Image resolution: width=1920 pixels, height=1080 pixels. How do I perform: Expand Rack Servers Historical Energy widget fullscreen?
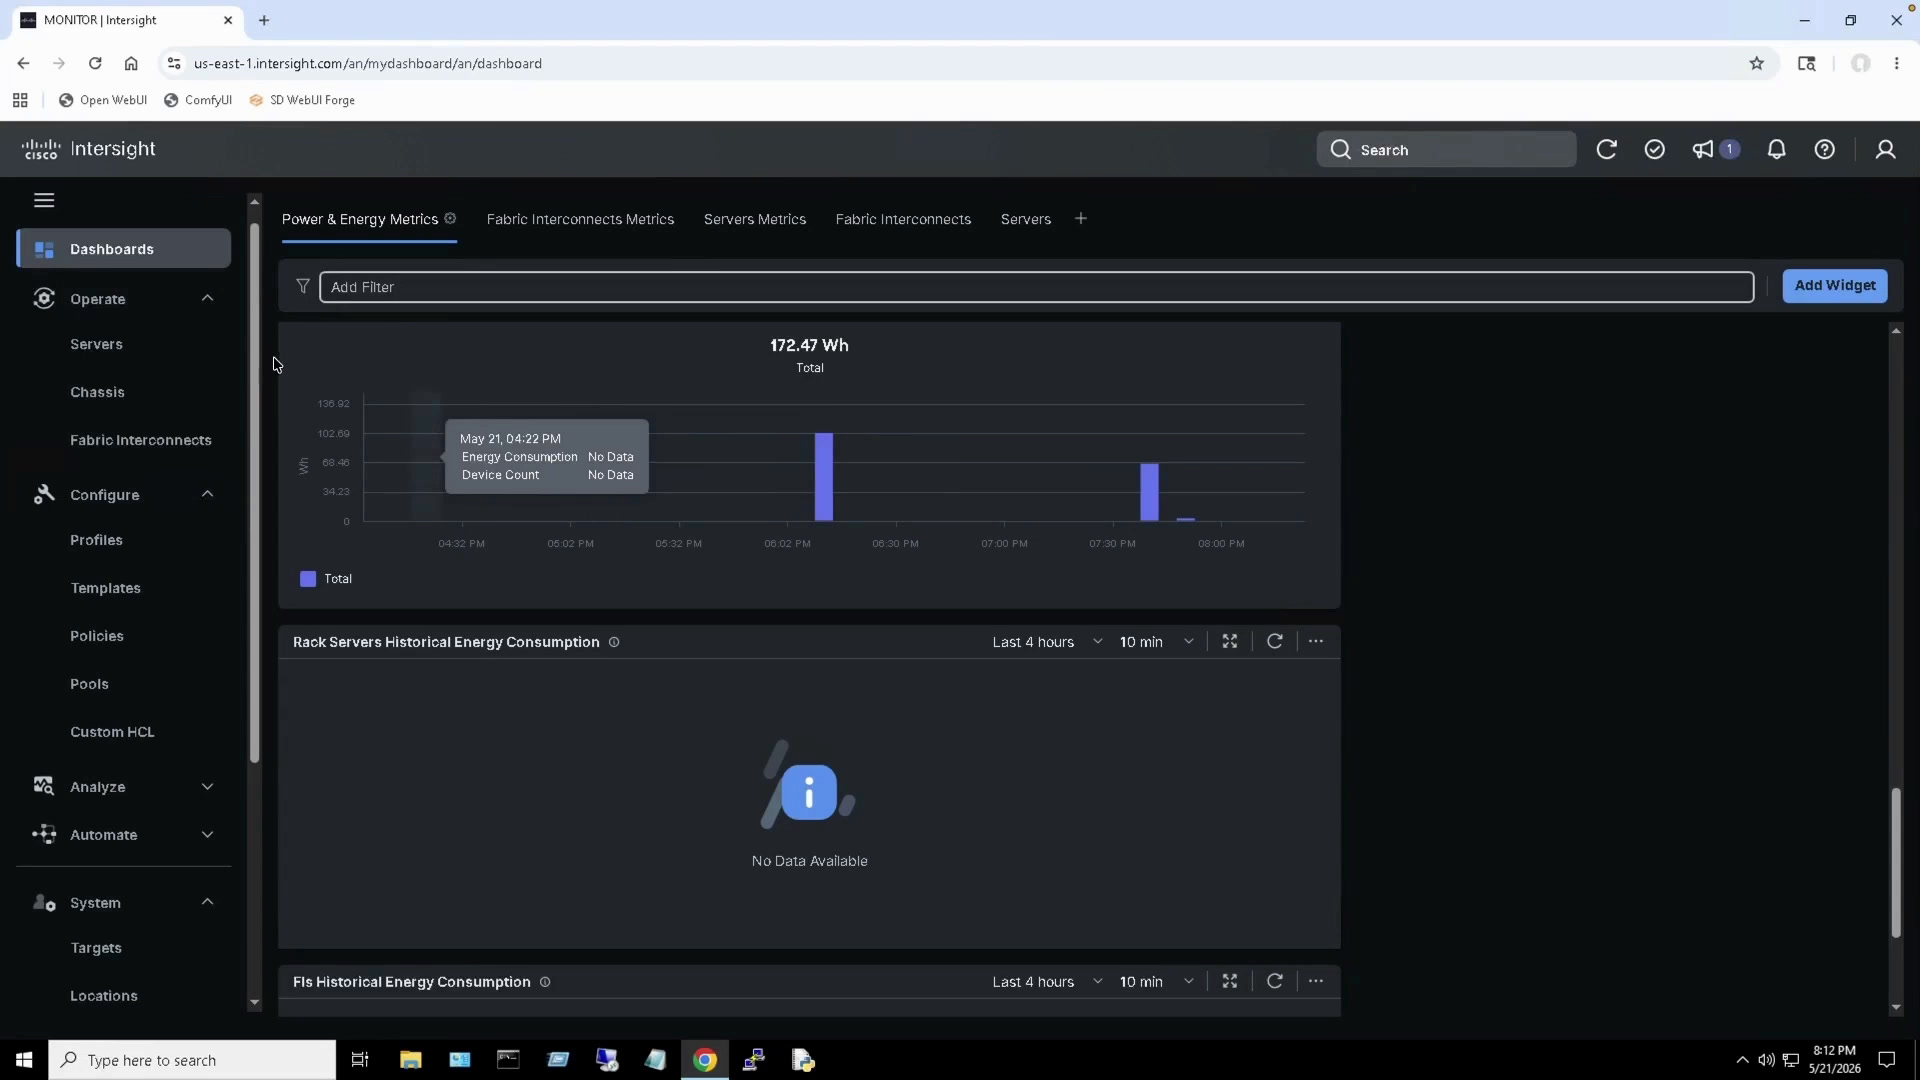[x=1230, y=642]
